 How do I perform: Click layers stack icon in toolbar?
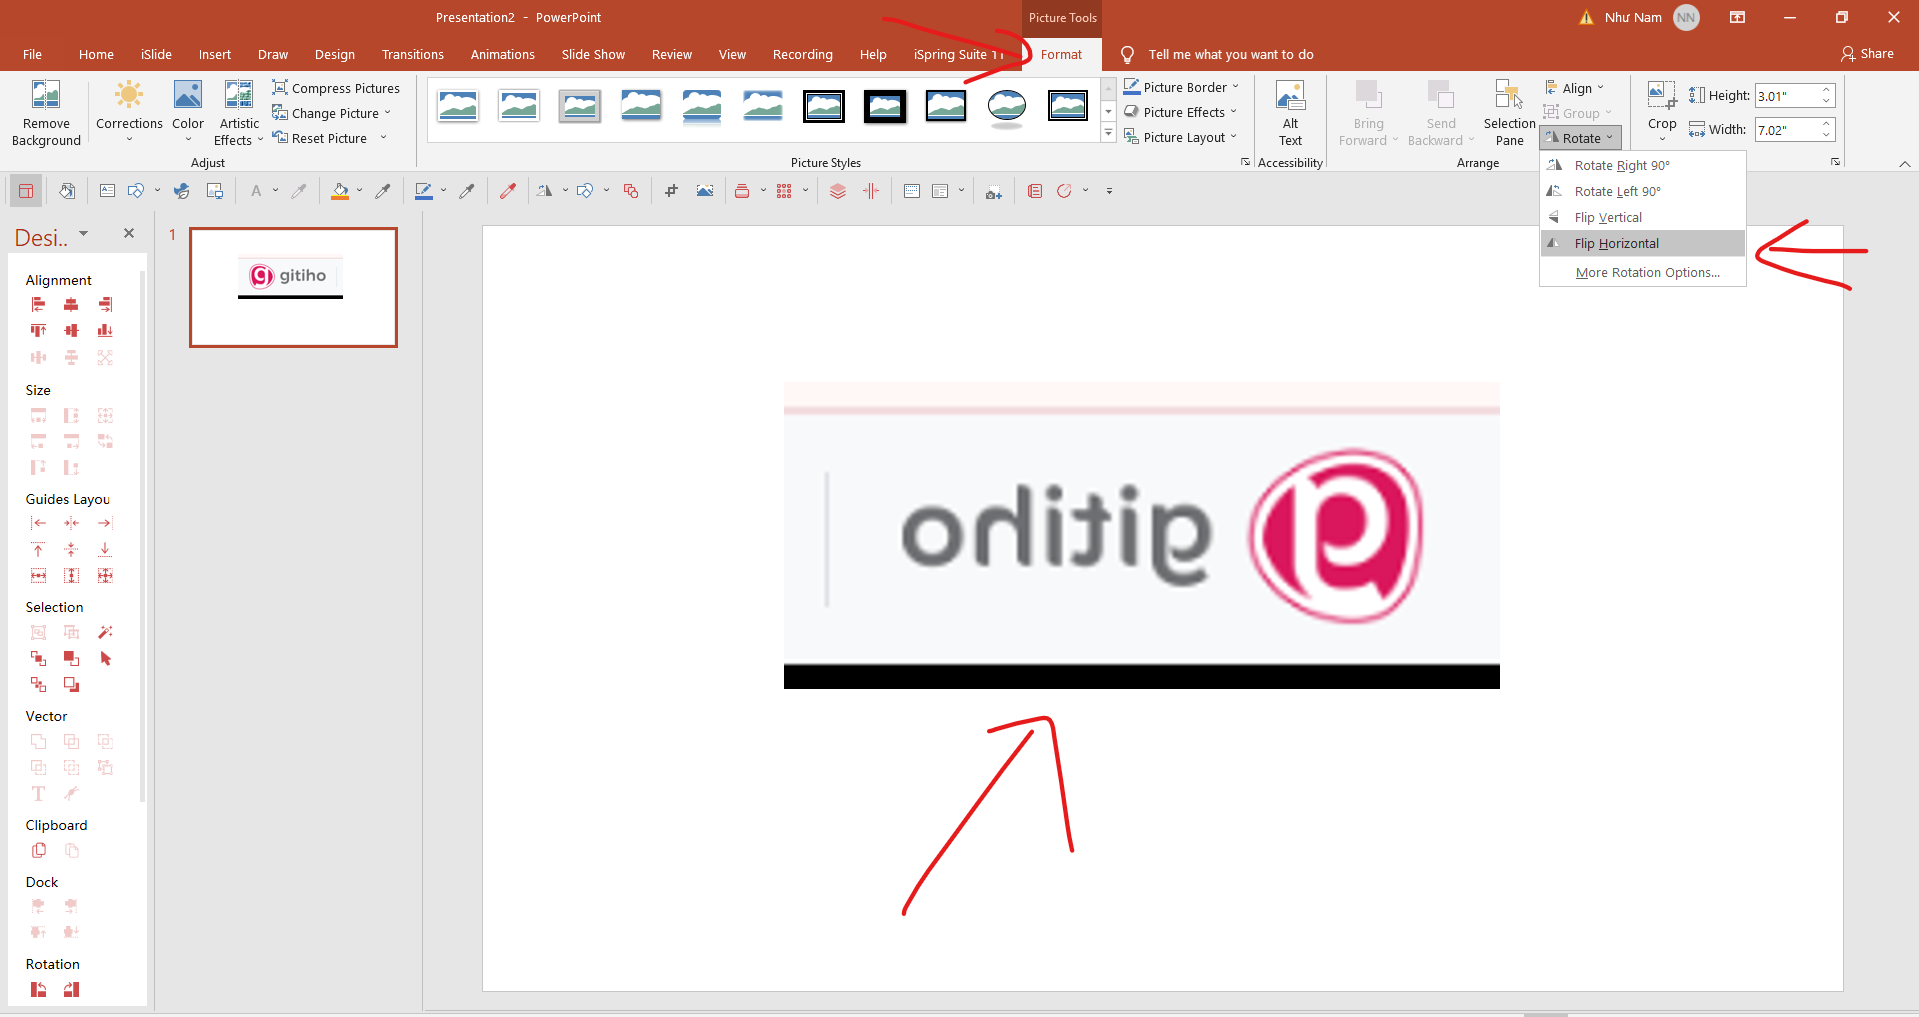click(x=838, y=191)
